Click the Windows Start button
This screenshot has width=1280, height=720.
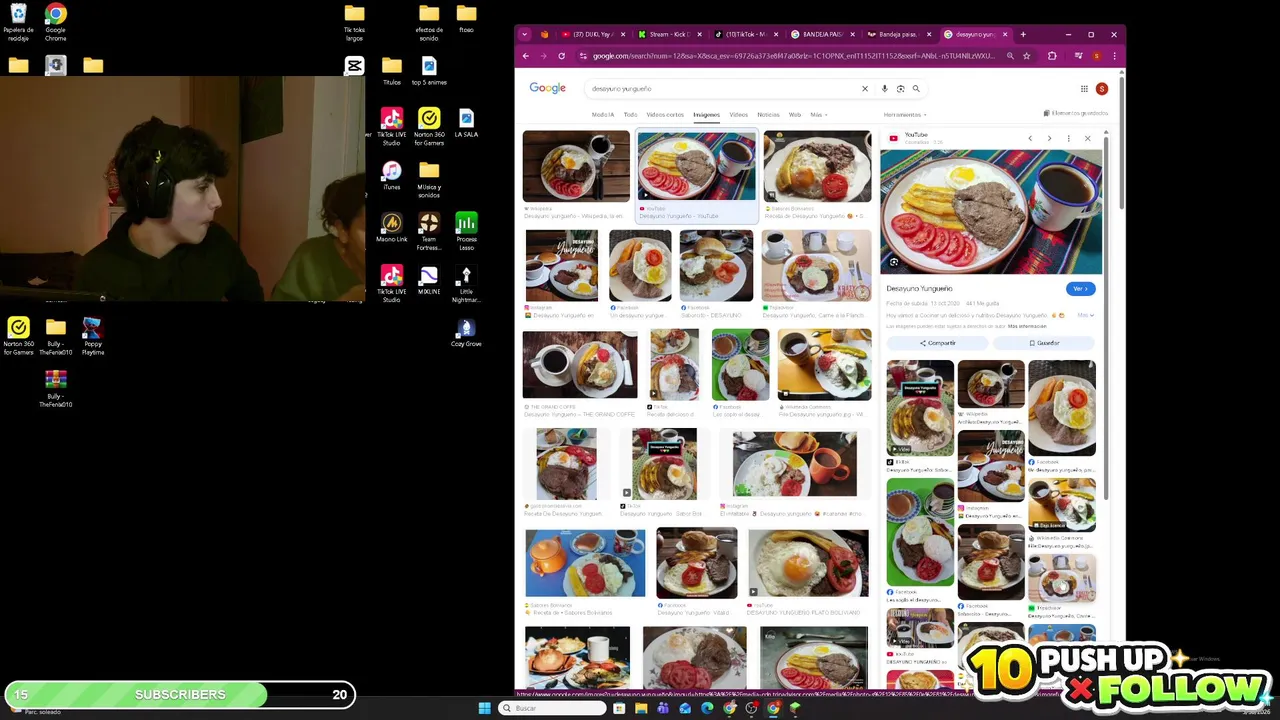click(484, 708)
